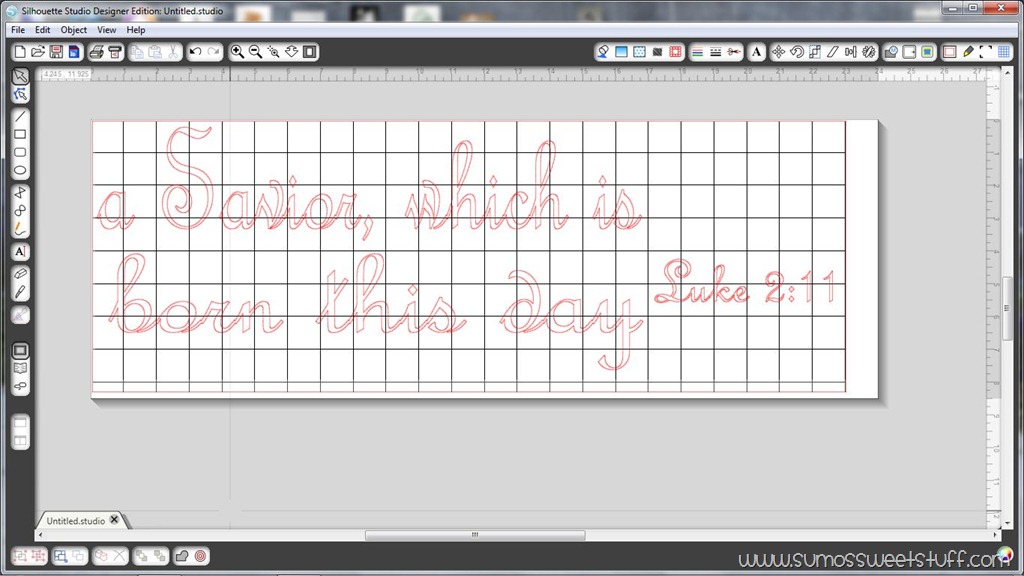The width and height of the screenshot is (1024, 576).
Task: Open the Cut Settings panel
Action: (950, 52)
